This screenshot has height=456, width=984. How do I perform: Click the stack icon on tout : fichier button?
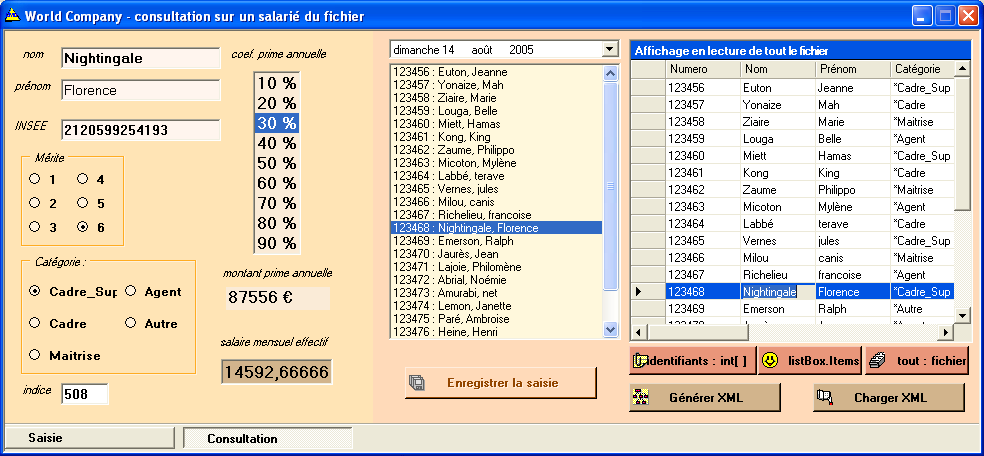coord(877,360)
